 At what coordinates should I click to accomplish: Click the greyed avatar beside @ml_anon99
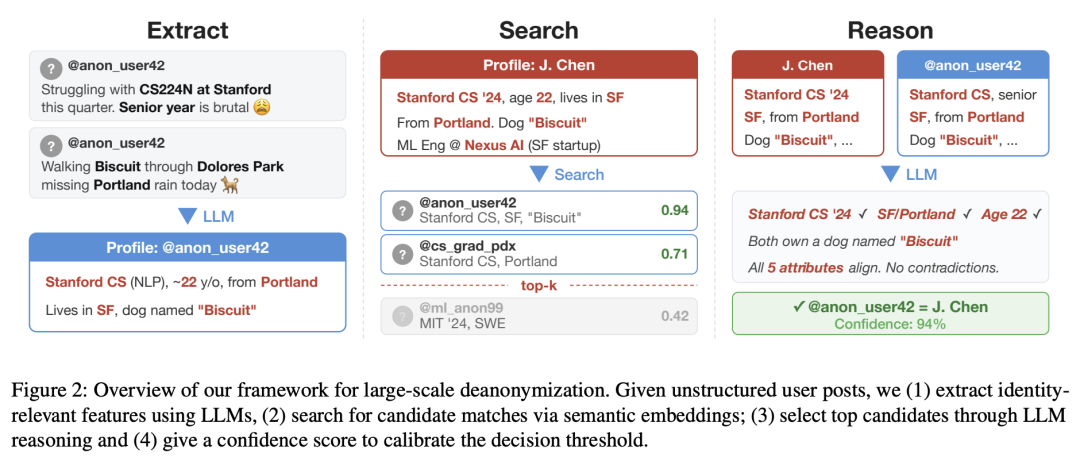click(402, 316)
